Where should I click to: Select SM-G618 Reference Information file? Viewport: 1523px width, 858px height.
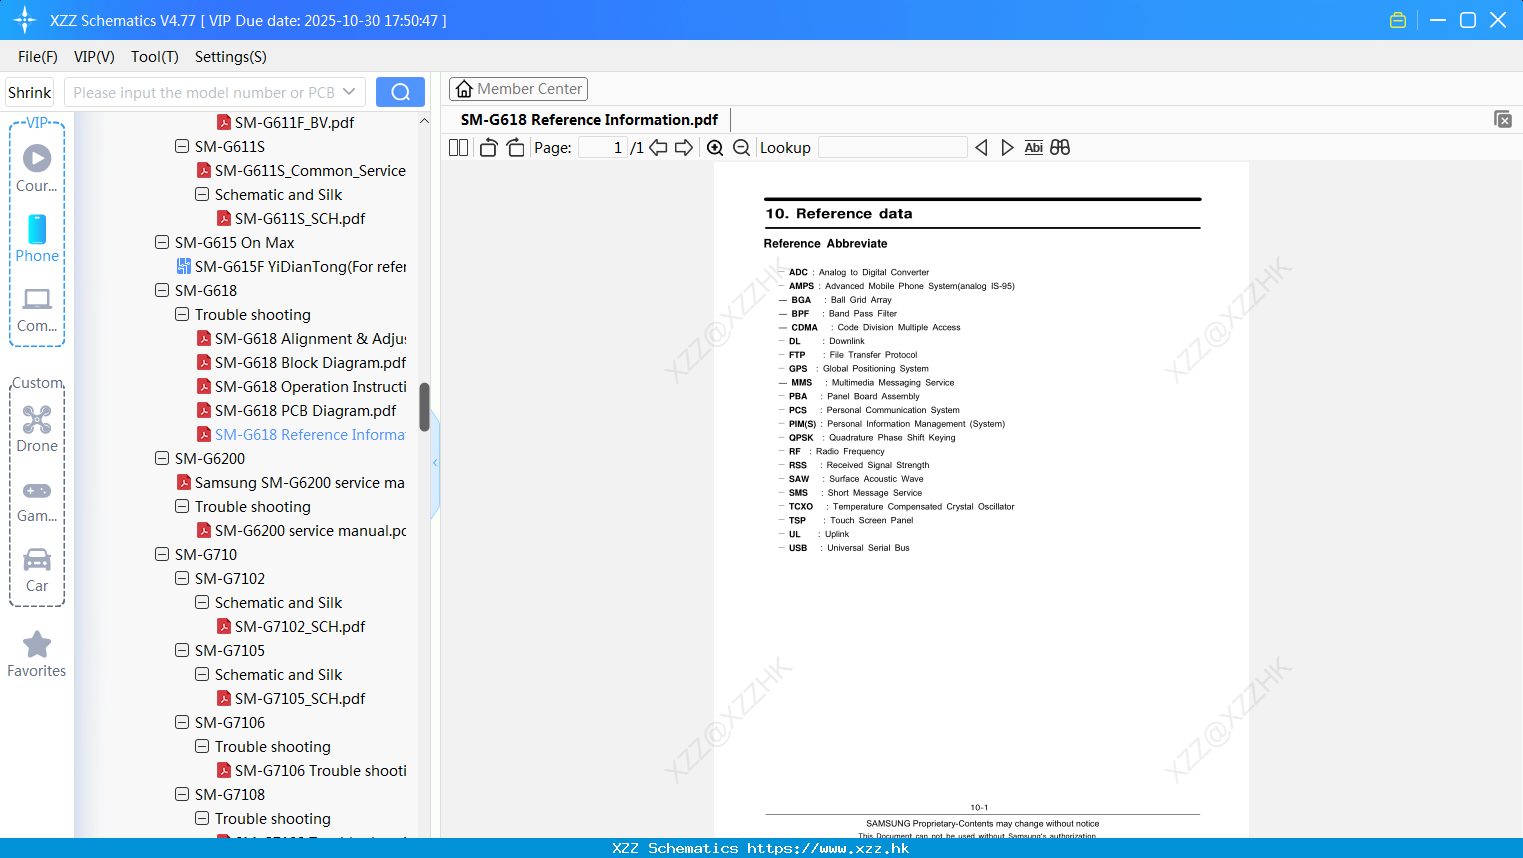(x=301, y=434)
